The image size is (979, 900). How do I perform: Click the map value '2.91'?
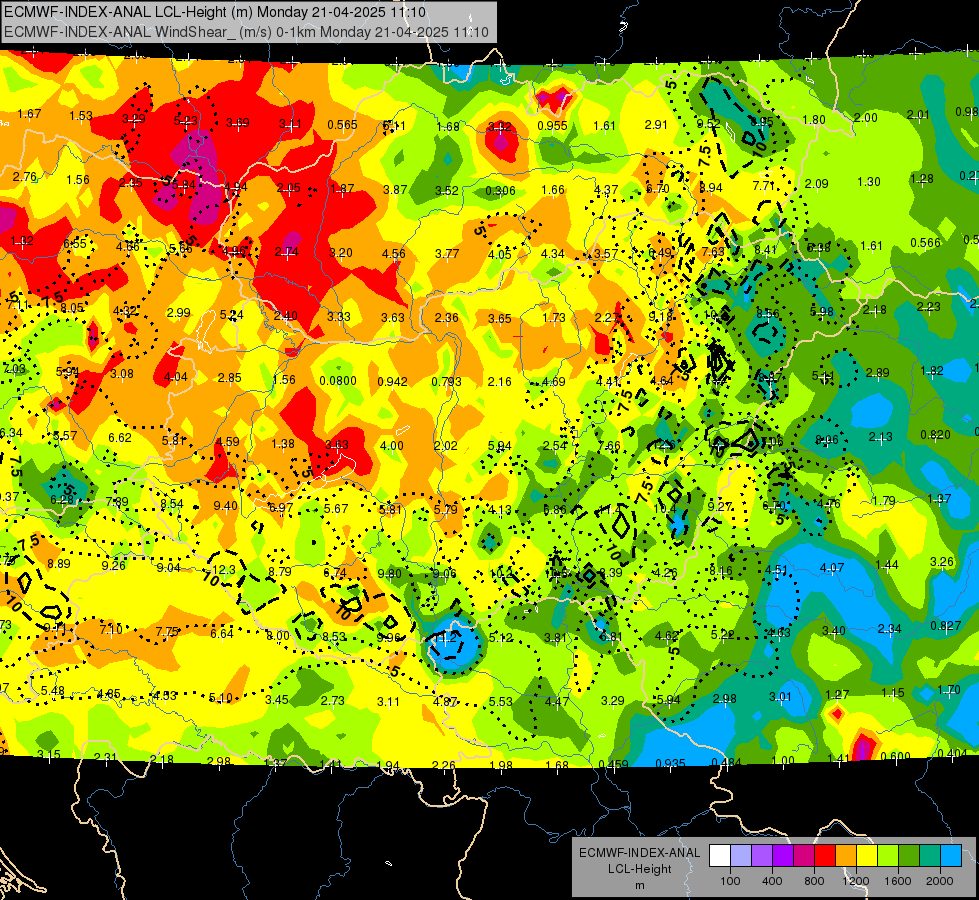tap(656, 125)
